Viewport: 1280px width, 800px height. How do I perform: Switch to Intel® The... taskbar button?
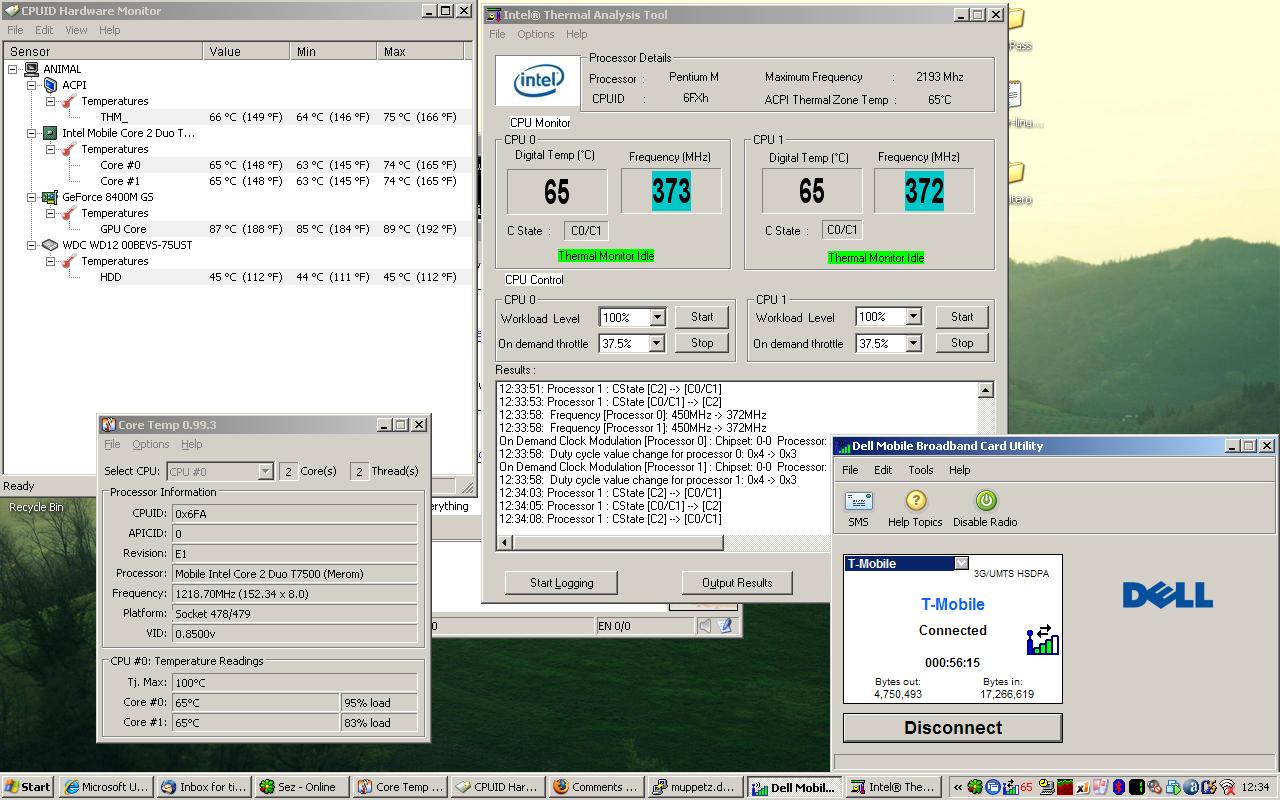click(x=891, y=787)
